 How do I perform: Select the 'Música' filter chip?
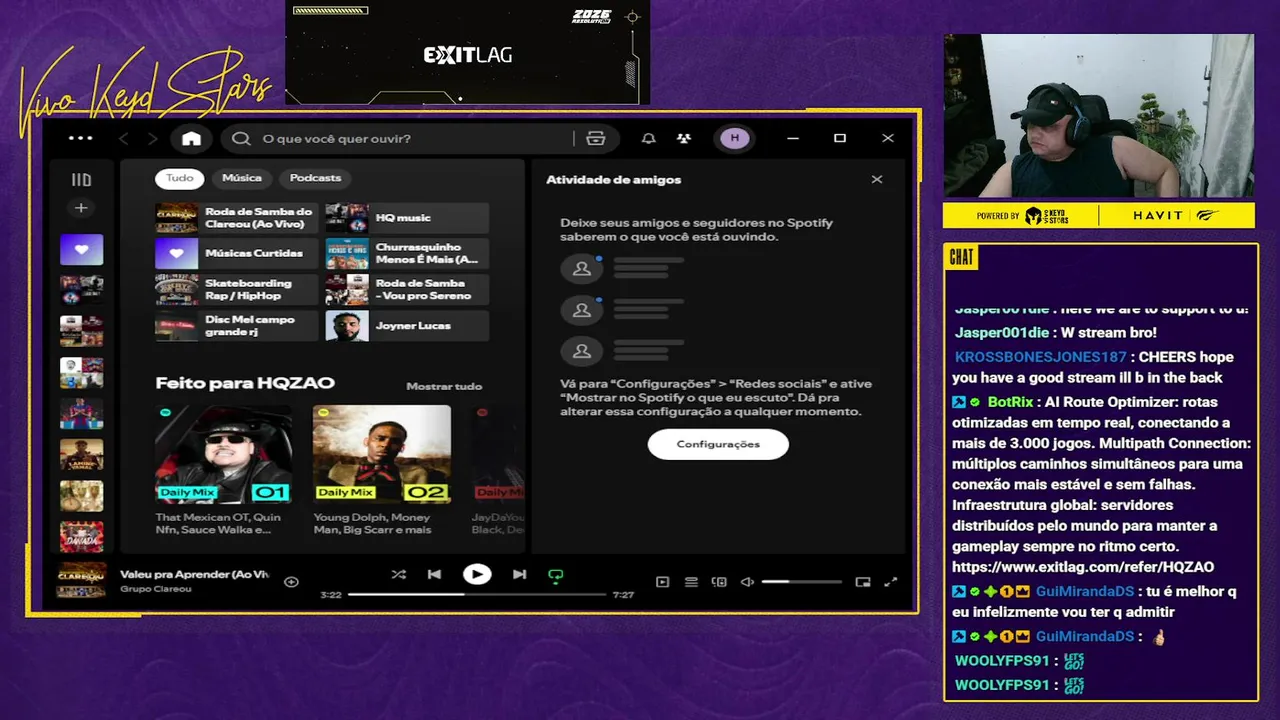(241, 178)
